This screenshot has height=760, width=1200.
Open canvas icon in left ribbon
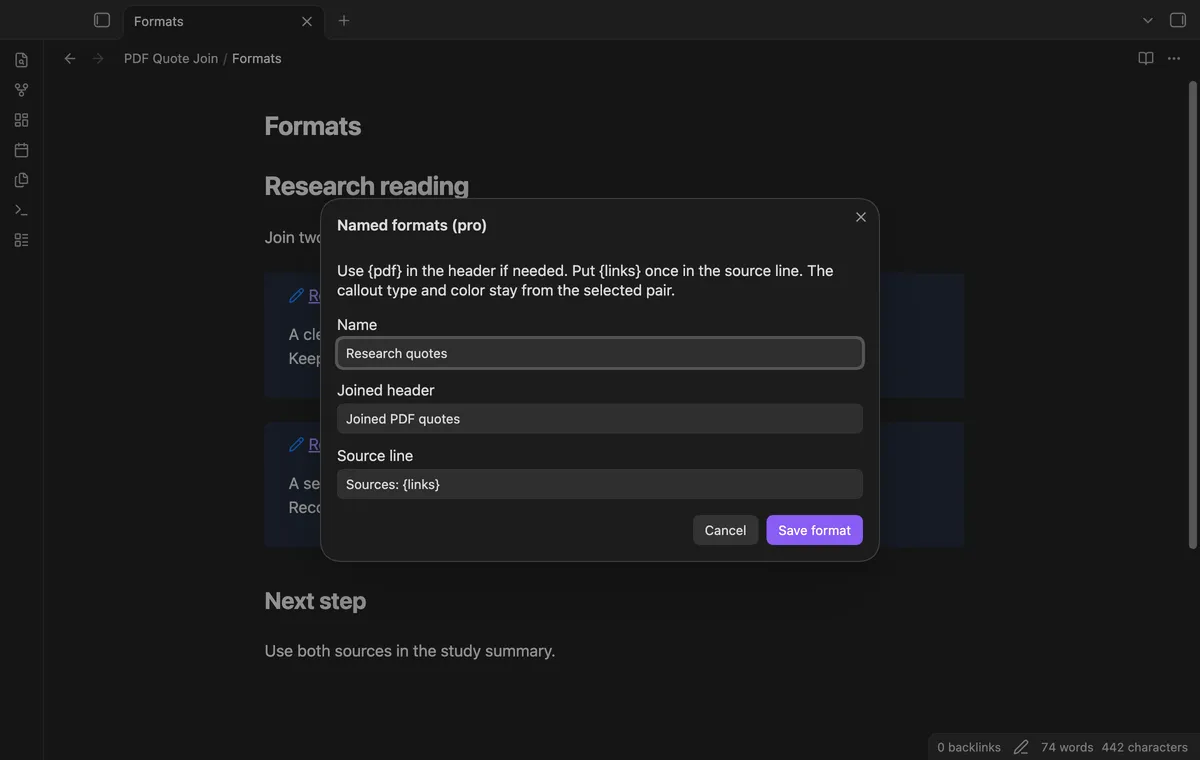click(x=21, y=120)
